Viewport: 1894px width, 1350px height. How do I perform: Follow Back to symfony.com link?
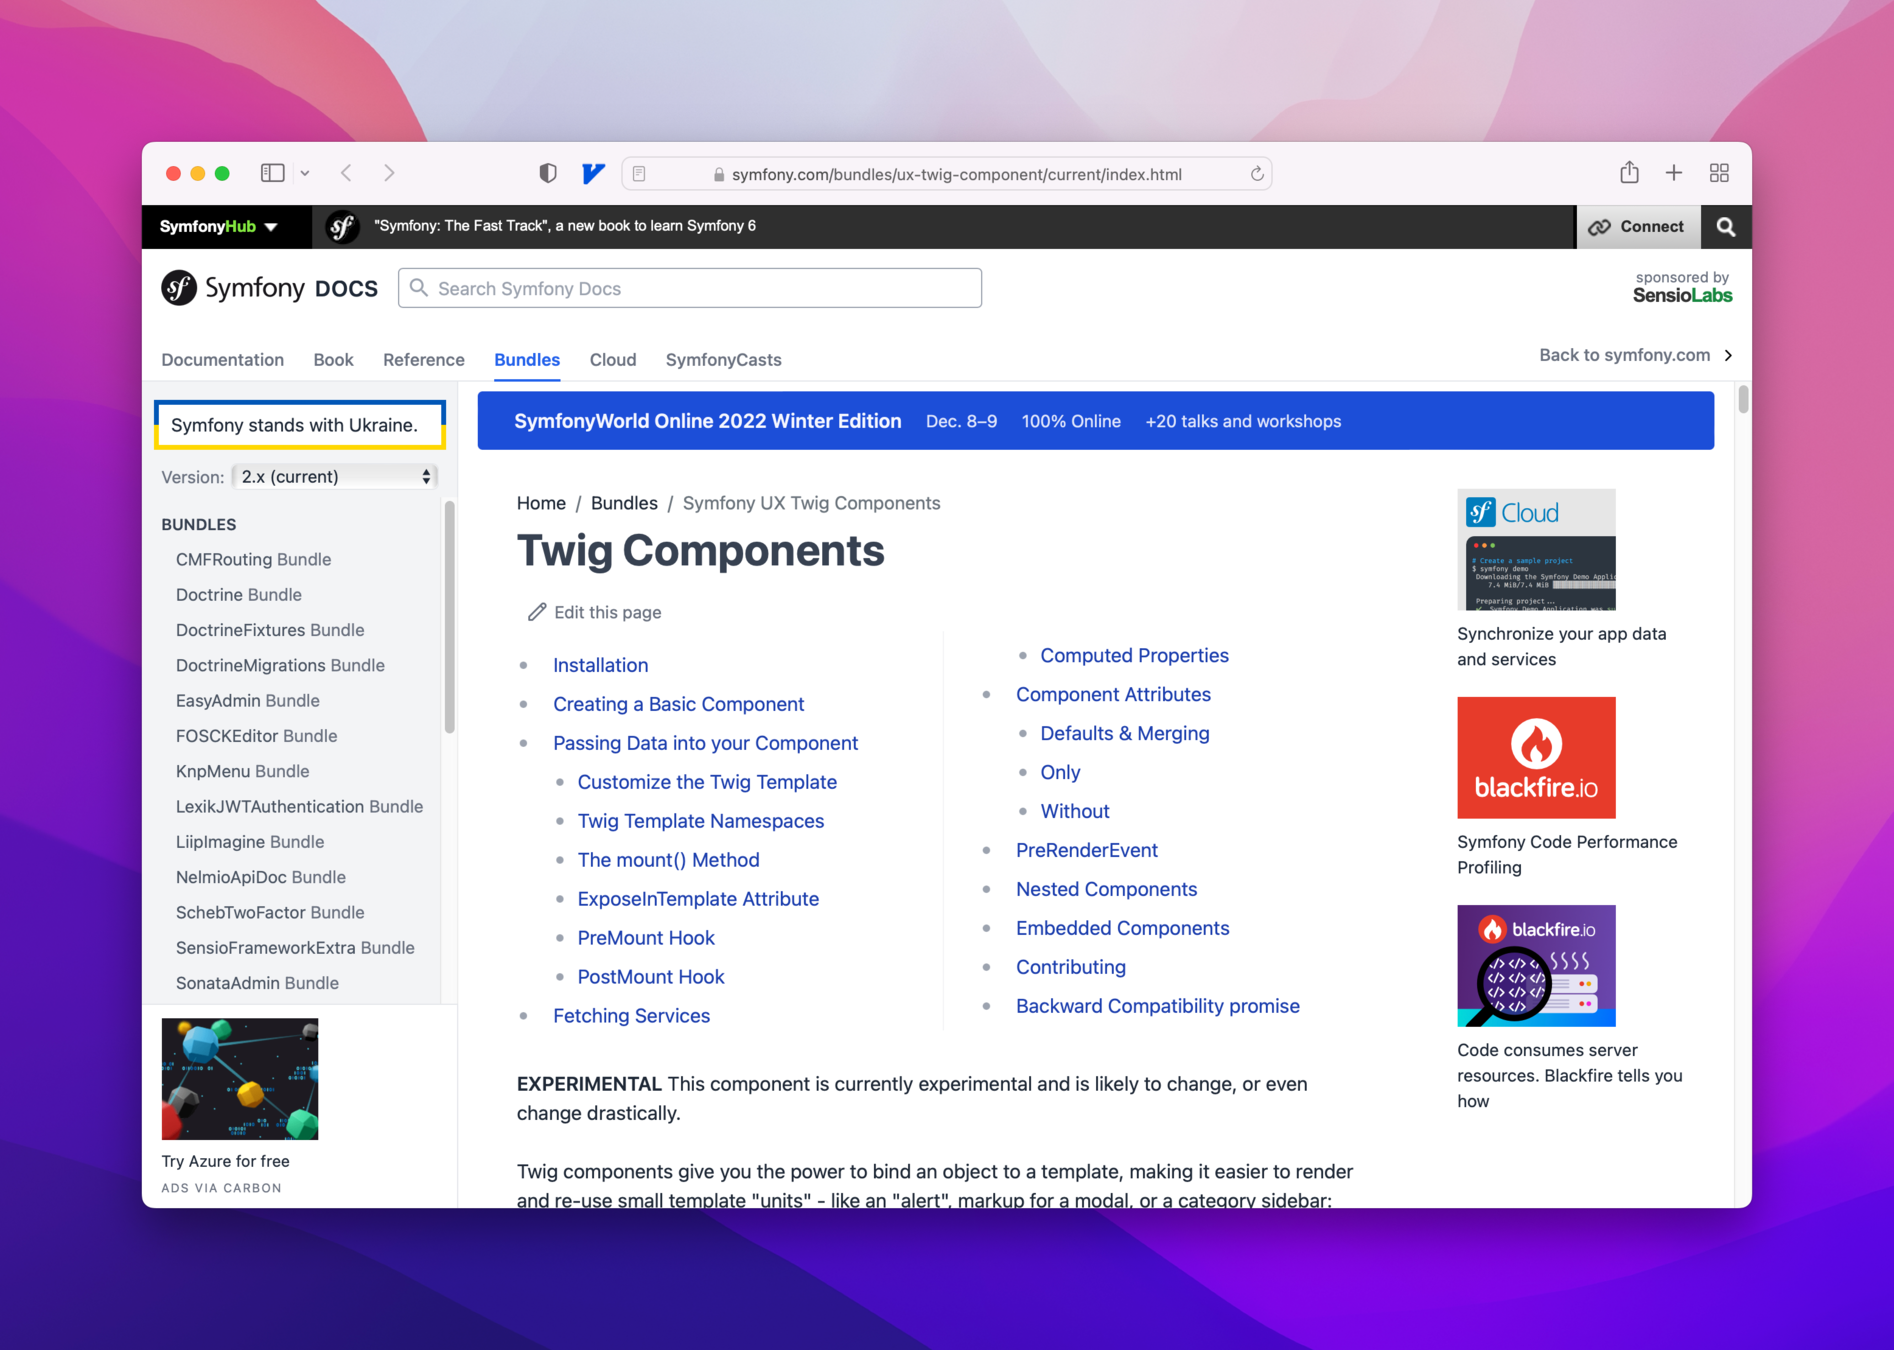coord(1624,355)
